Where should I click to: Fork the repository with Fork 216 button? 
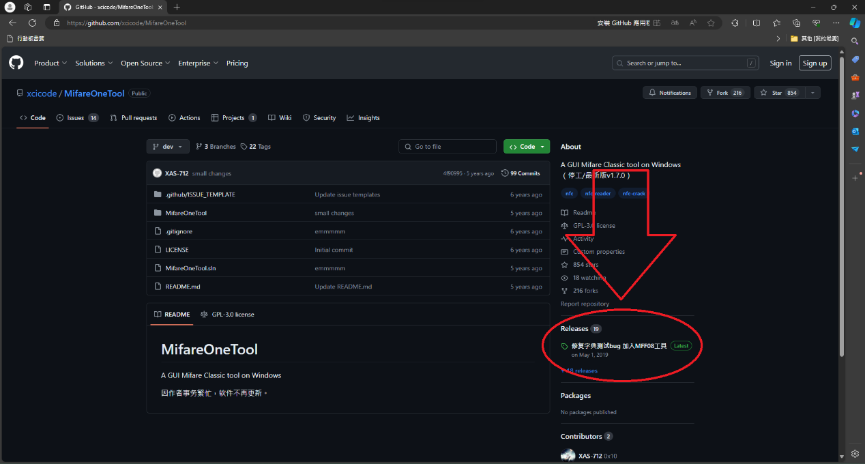(725, 93)
